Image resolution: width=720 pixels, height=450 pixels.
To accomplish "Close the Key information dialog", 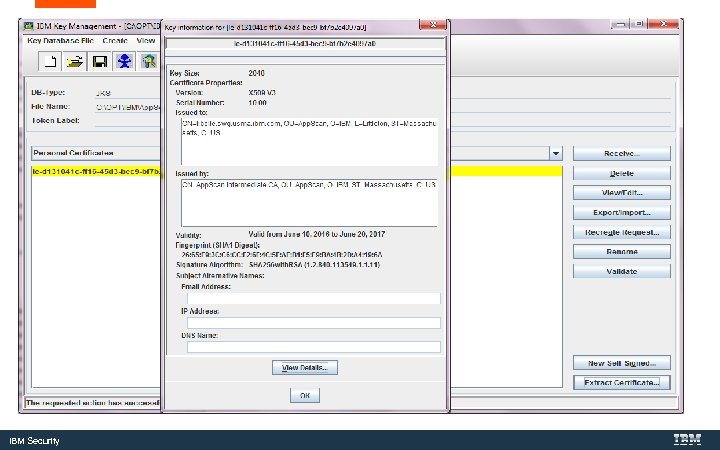I will (433, 25).
